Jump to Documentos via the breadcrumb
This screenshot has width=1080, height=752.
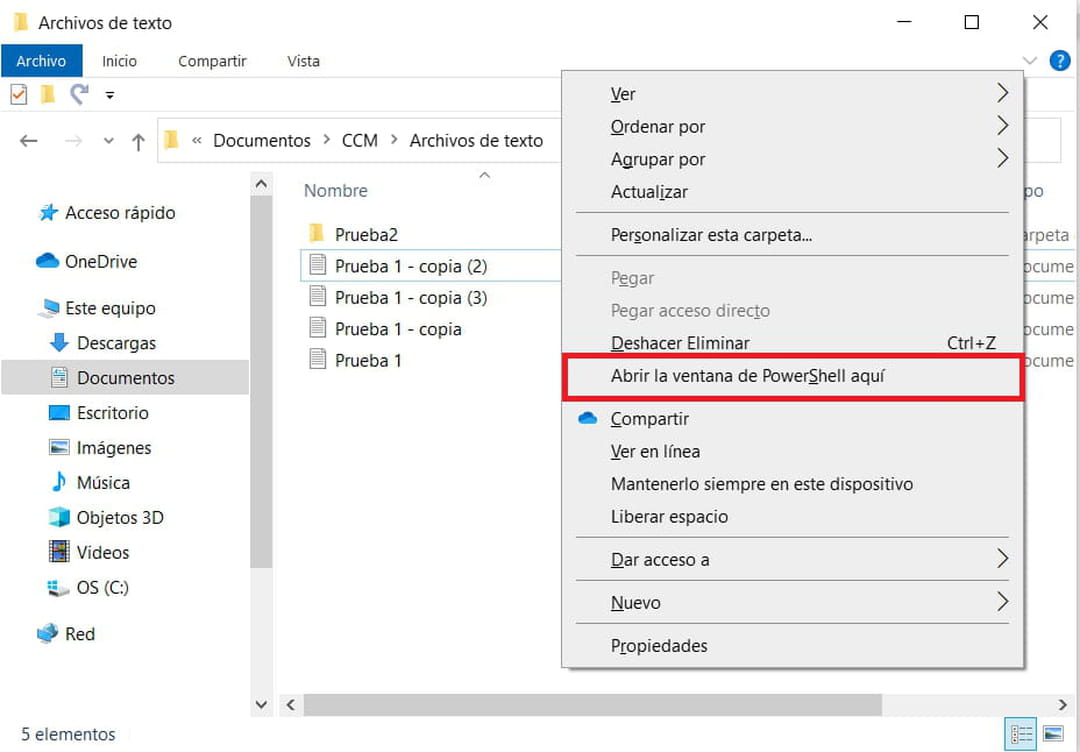pos(262,140)
